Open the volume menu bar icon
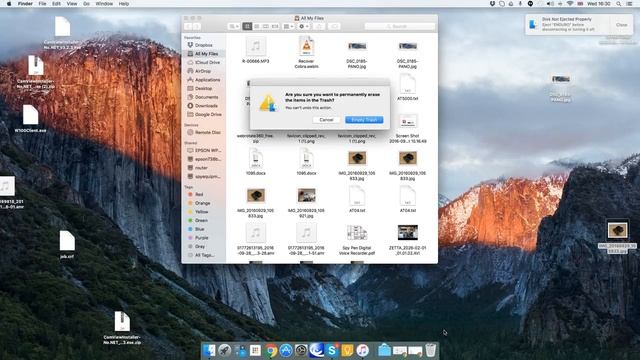 click(x=550, y=4)
